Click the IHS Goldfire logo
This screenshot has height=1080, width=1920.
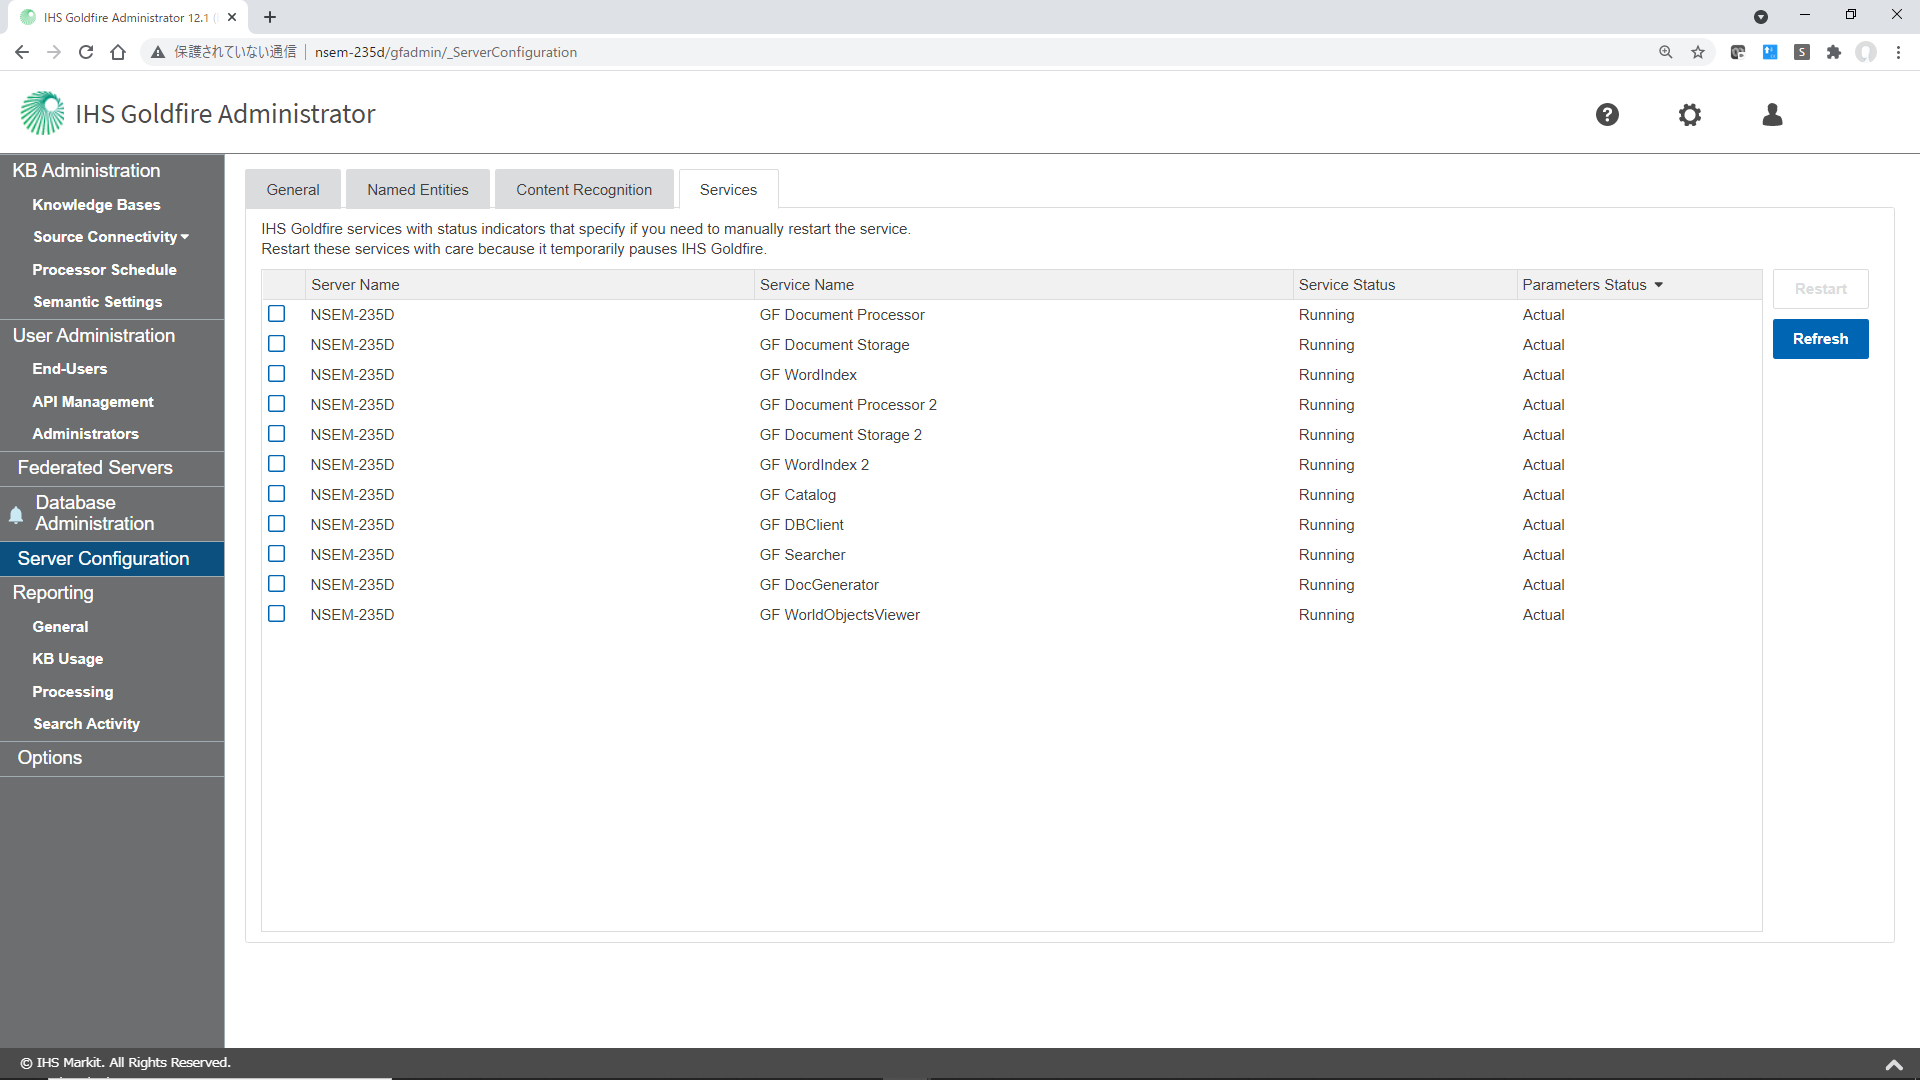tap(42, 113)
